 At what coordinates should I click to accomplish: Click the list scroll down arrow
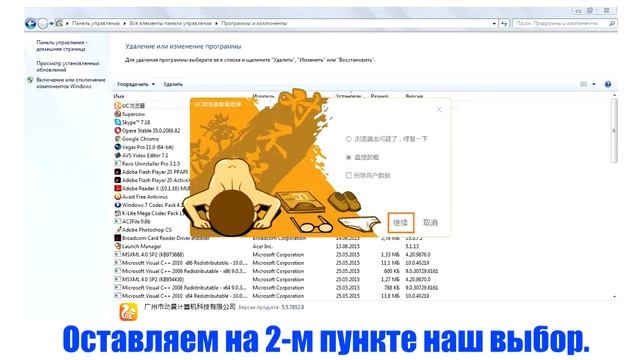point(614,297)
